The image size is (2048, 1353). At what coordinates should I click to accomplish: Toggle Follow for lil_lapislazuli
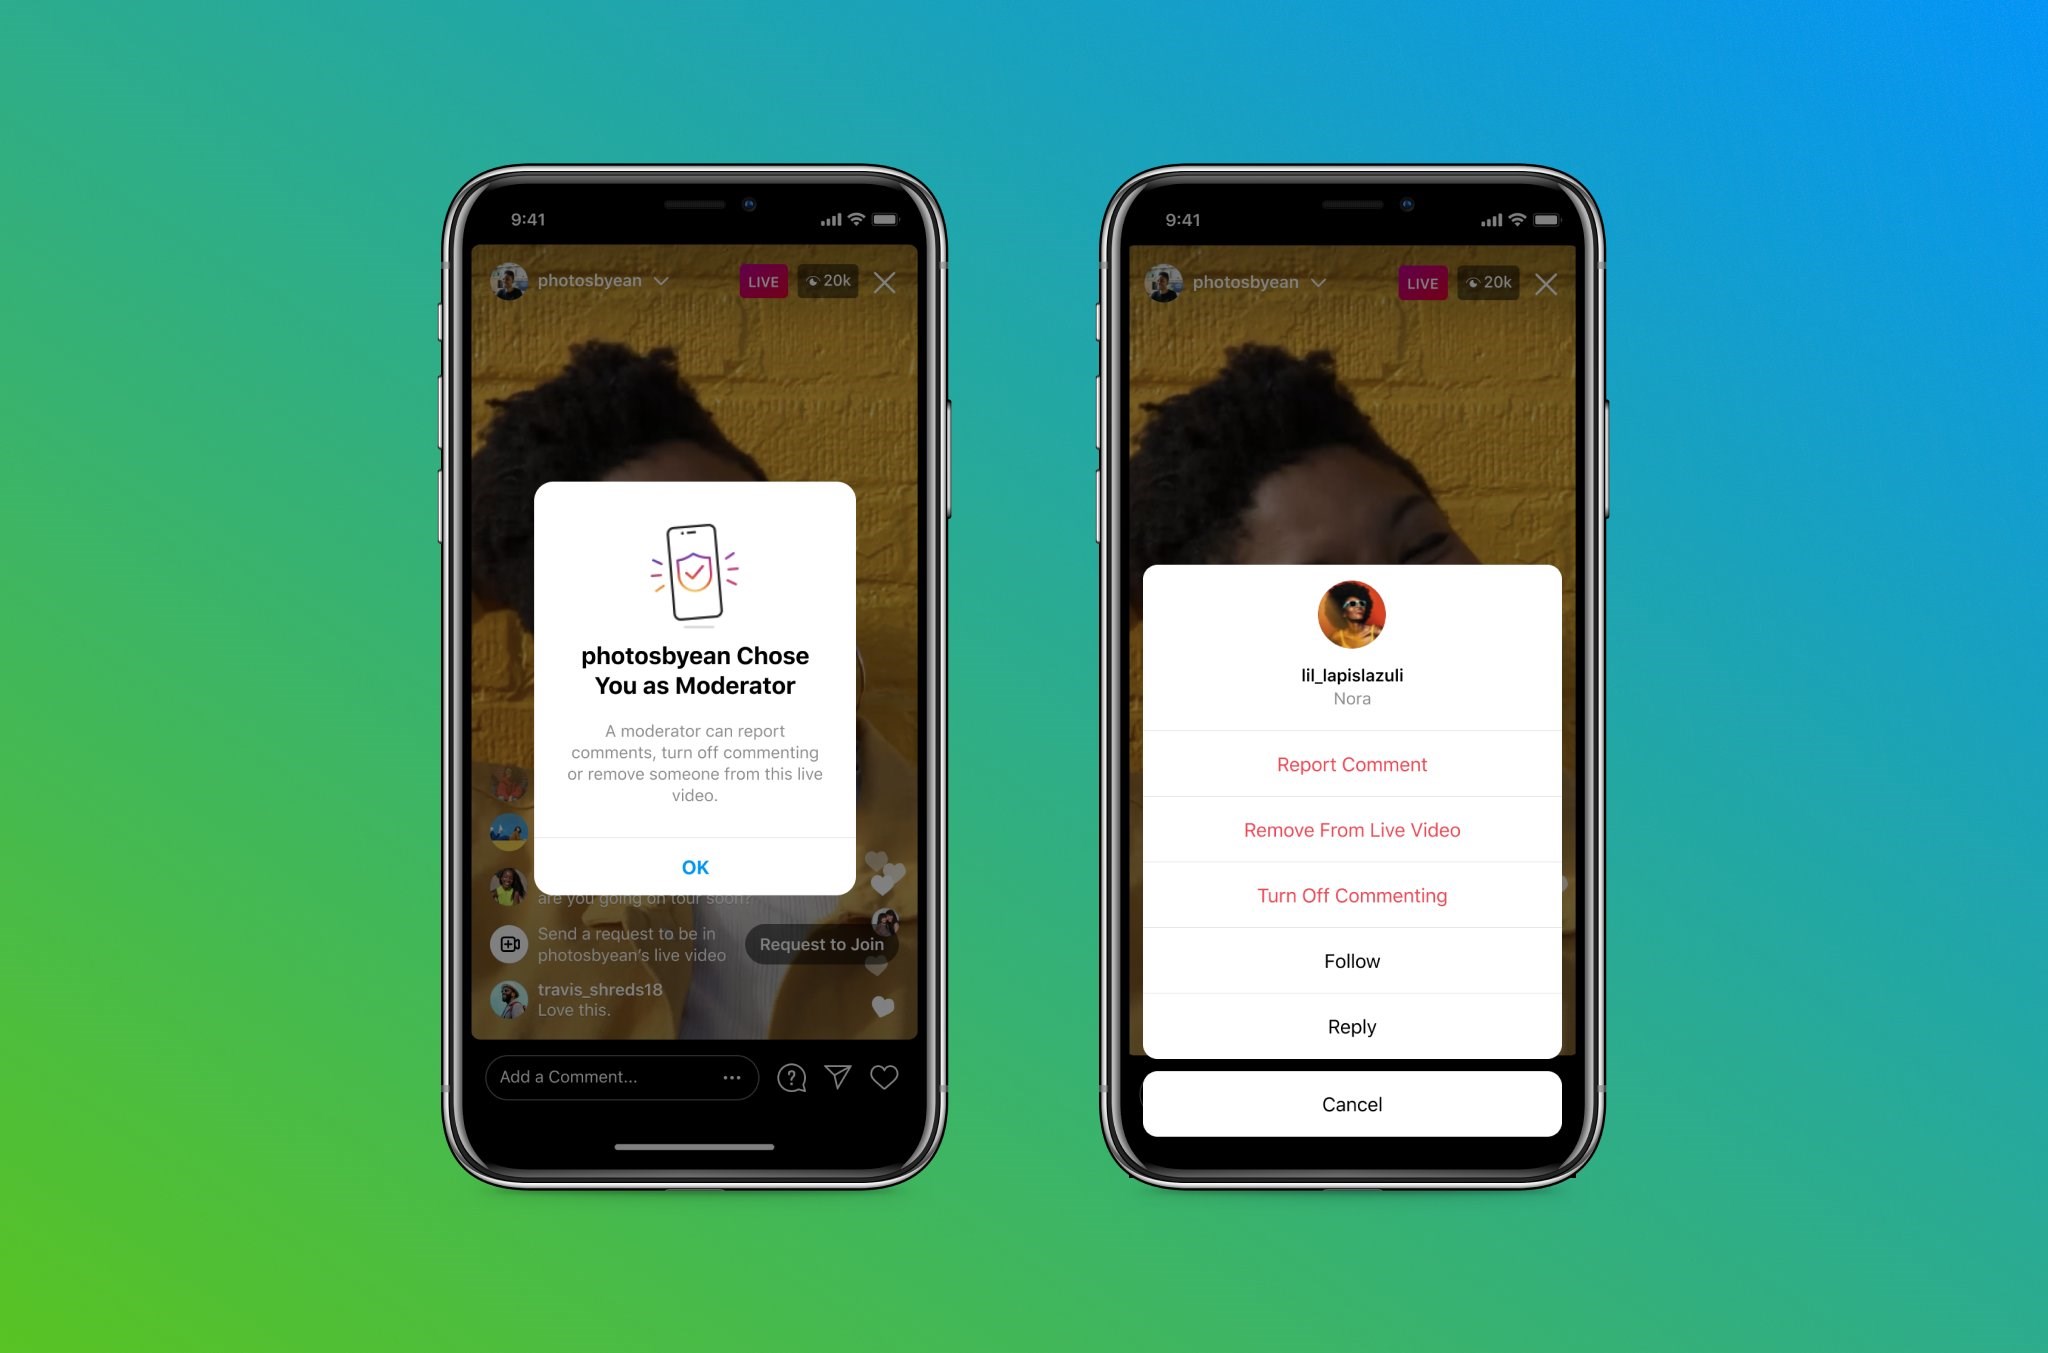[x=1349, y=960]
